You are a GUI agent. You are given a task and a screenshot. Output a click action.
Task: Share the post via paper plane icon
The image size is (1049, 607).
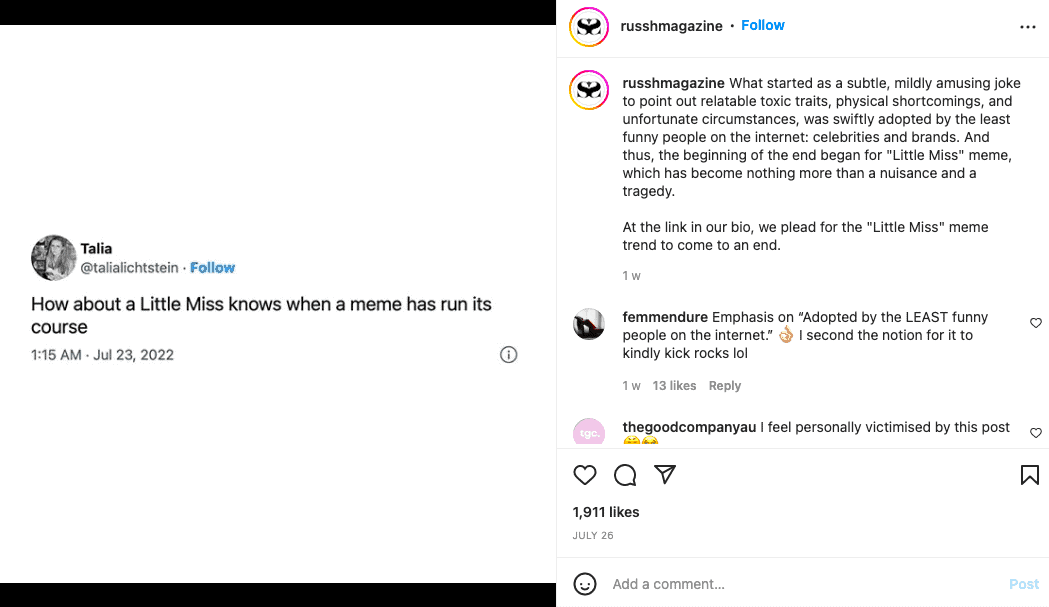pos(665,475)
